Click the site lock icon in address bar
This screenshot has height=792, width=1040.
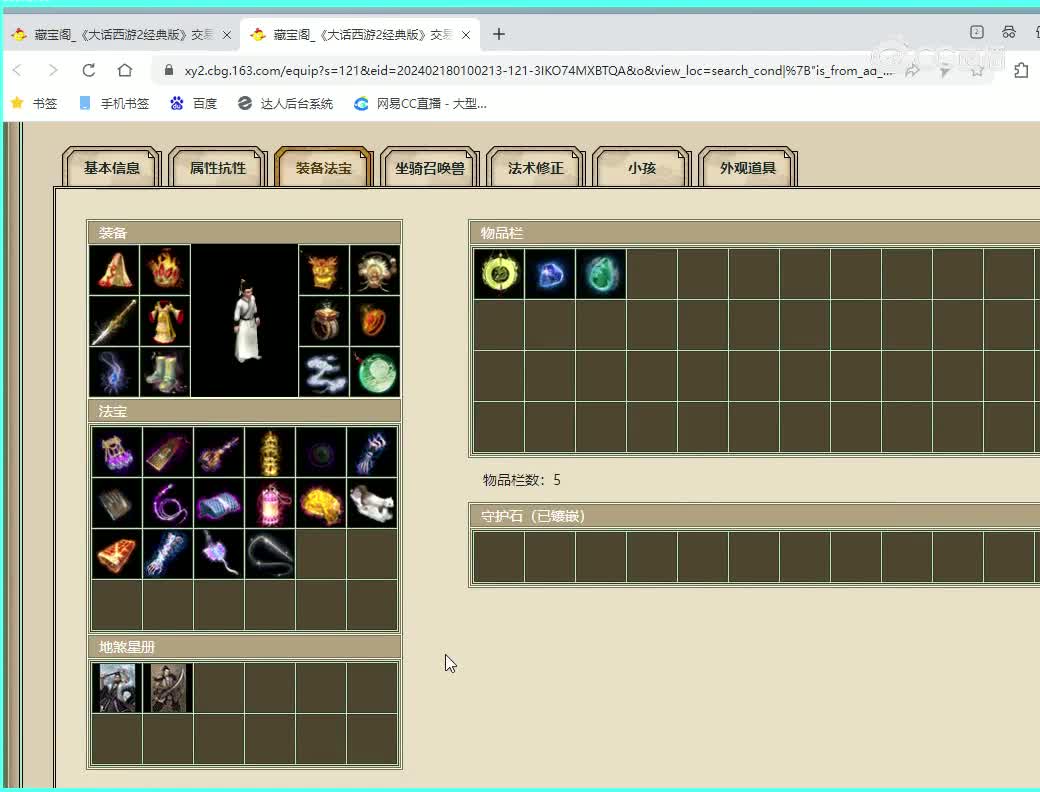[169, 70]
